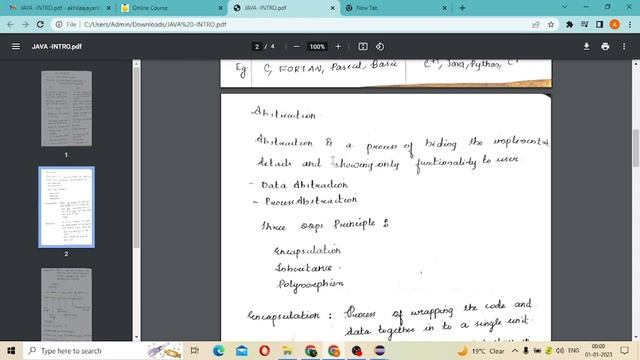640x360 pixels.
Task: Click the address bar URL field
Action: pyautogui.click(x=302, y=24)
